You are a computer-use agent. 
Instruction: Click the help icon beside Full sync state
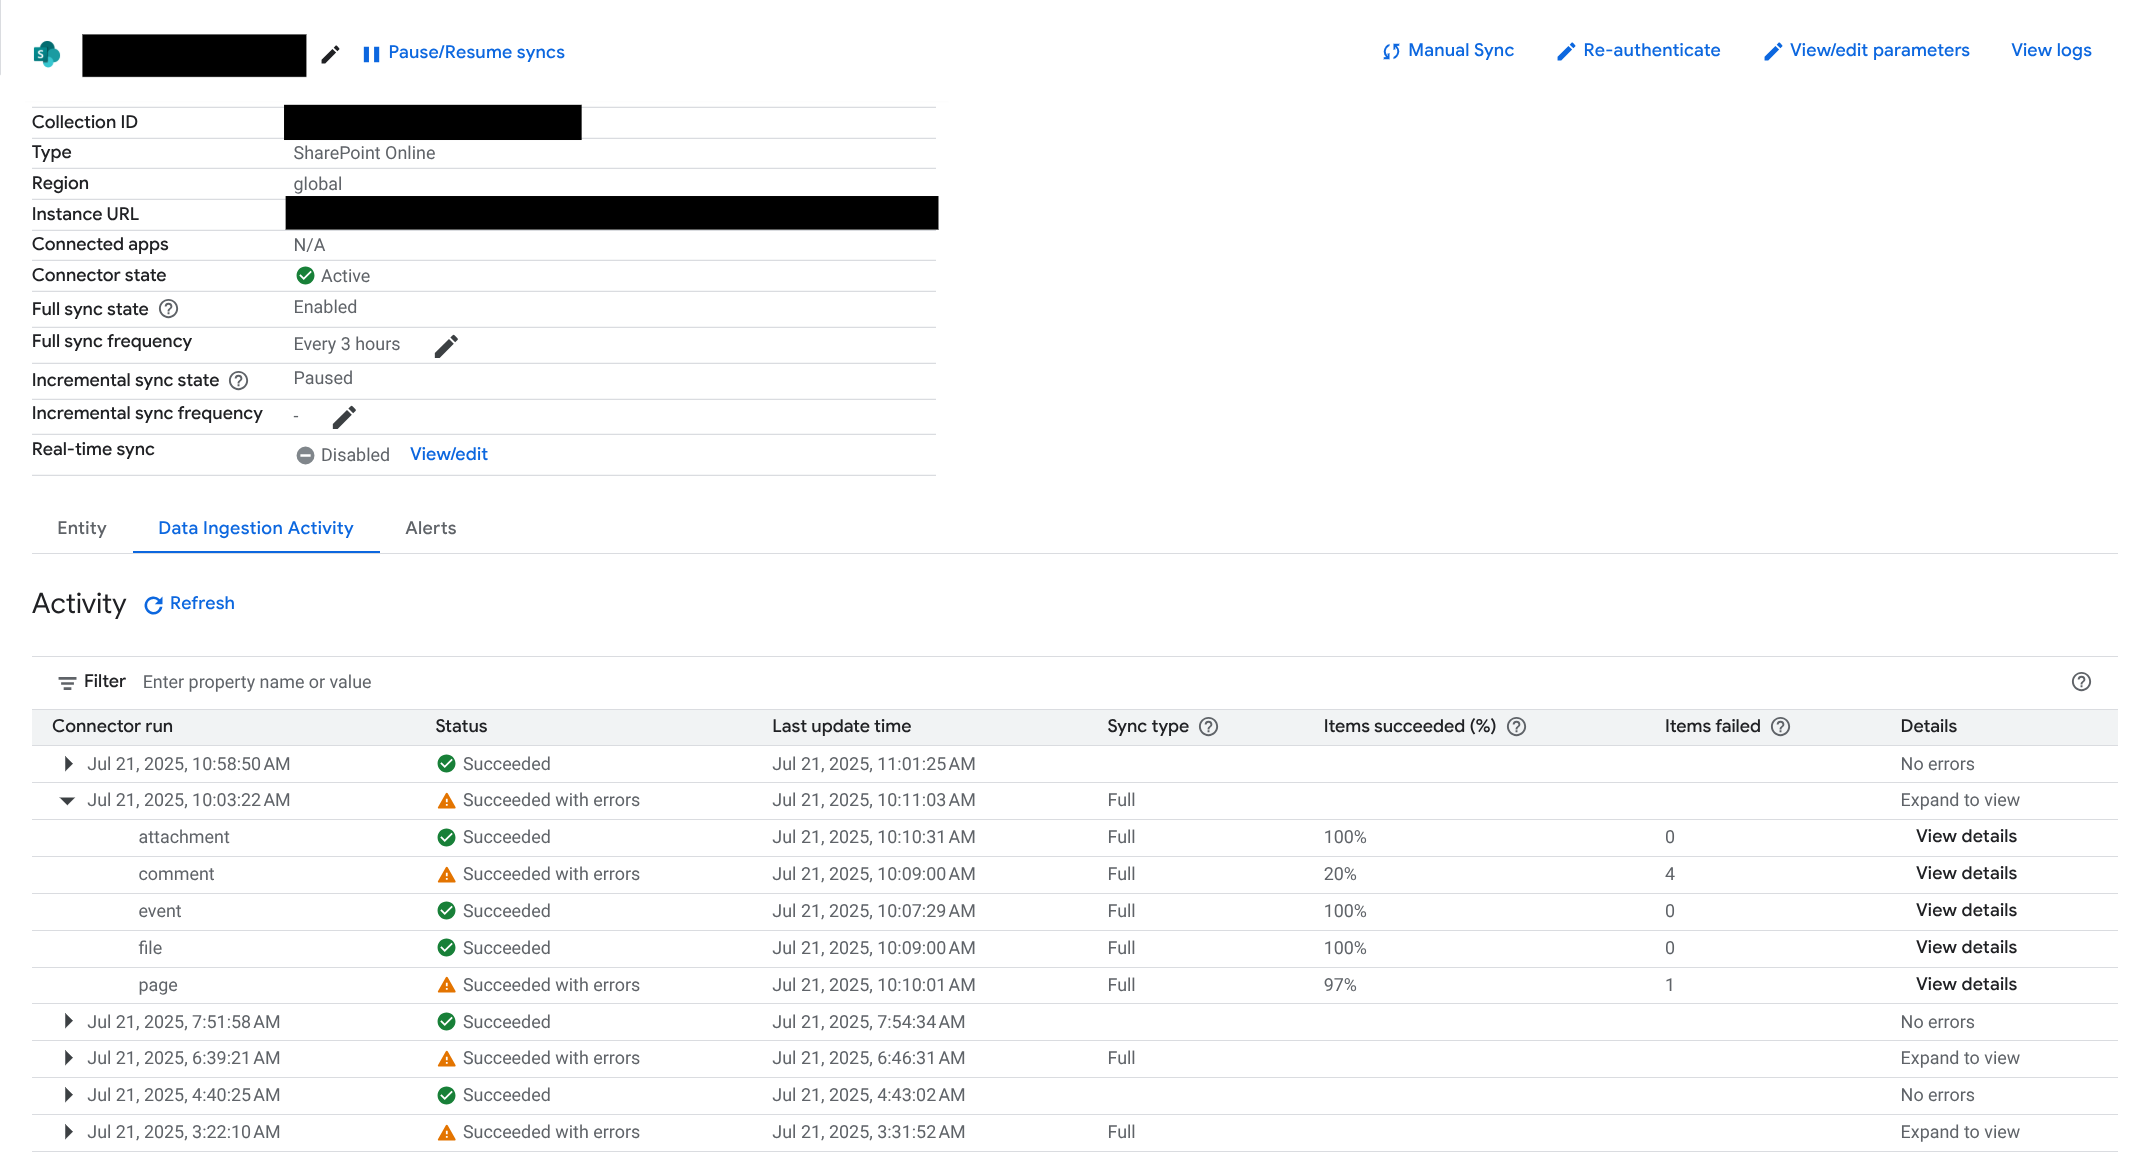[x=168, y=309]
